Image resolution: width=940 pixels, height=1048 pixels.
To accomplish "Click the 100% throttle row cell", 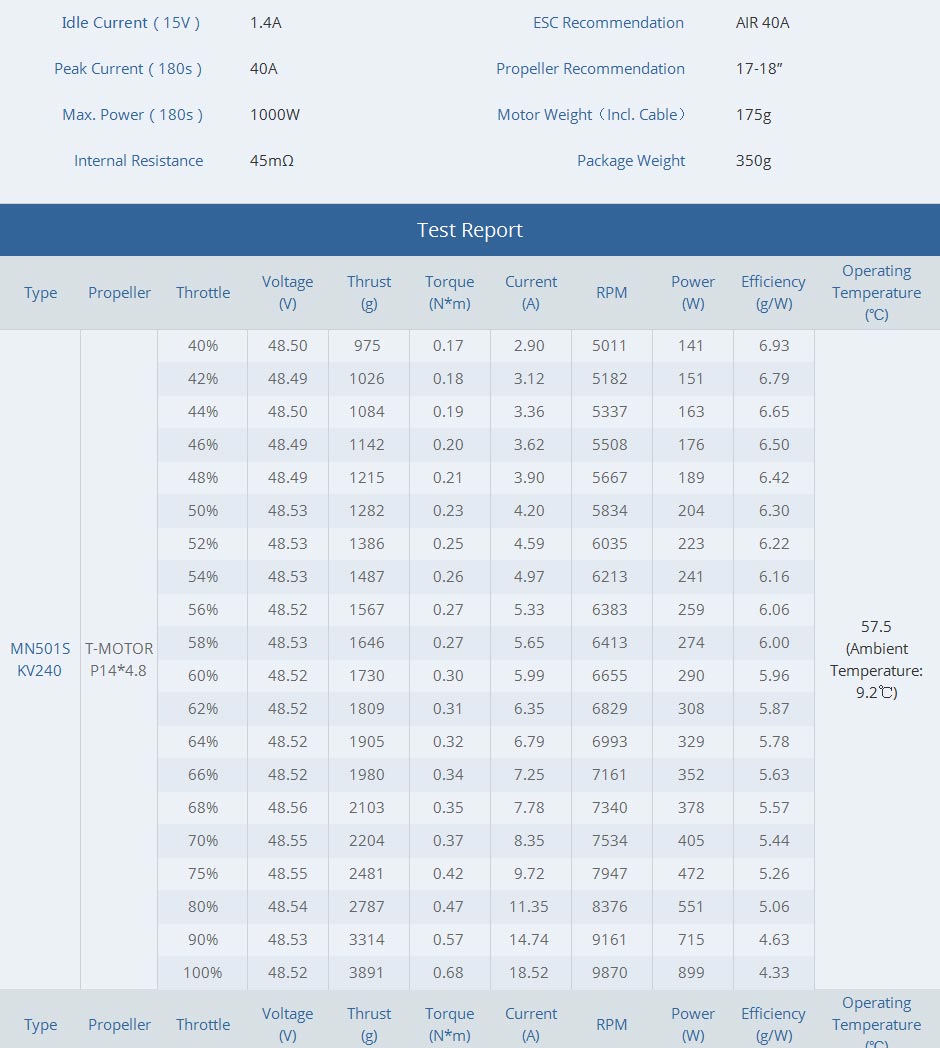I will point(203,972).
